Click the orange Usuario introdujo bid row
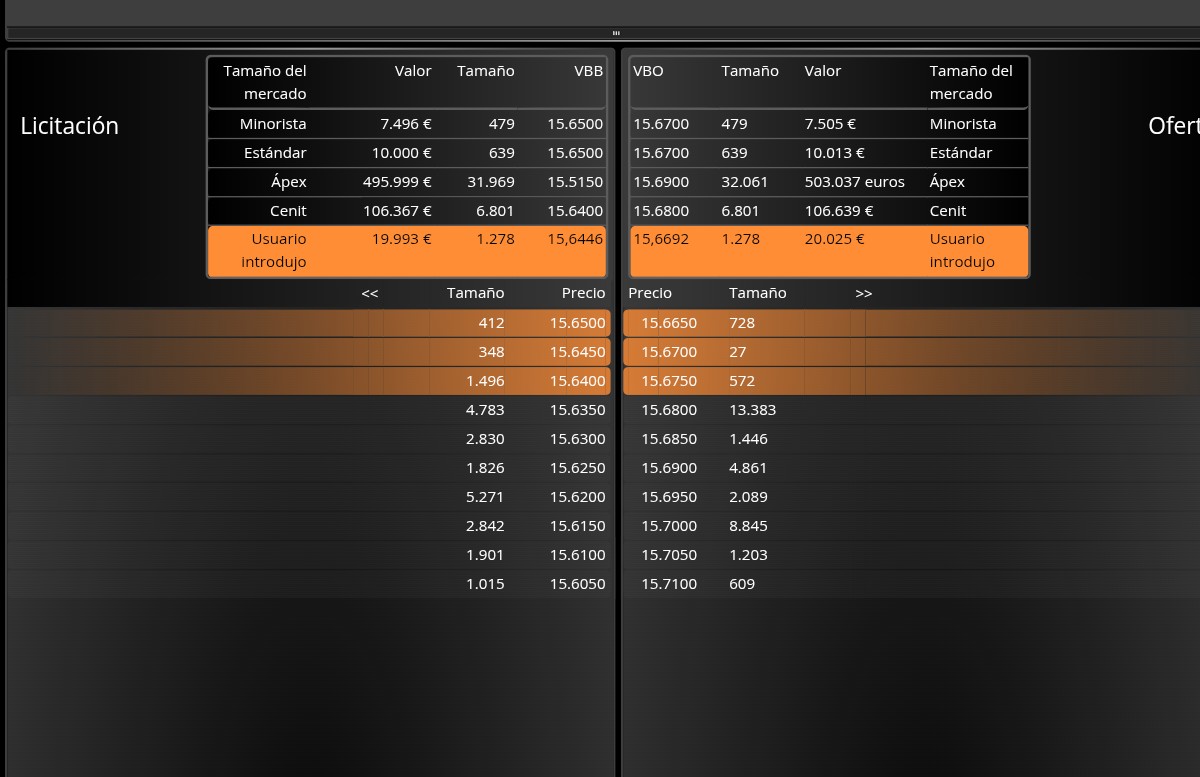Viewport: 1200px width, 777px height. (407, 251)
